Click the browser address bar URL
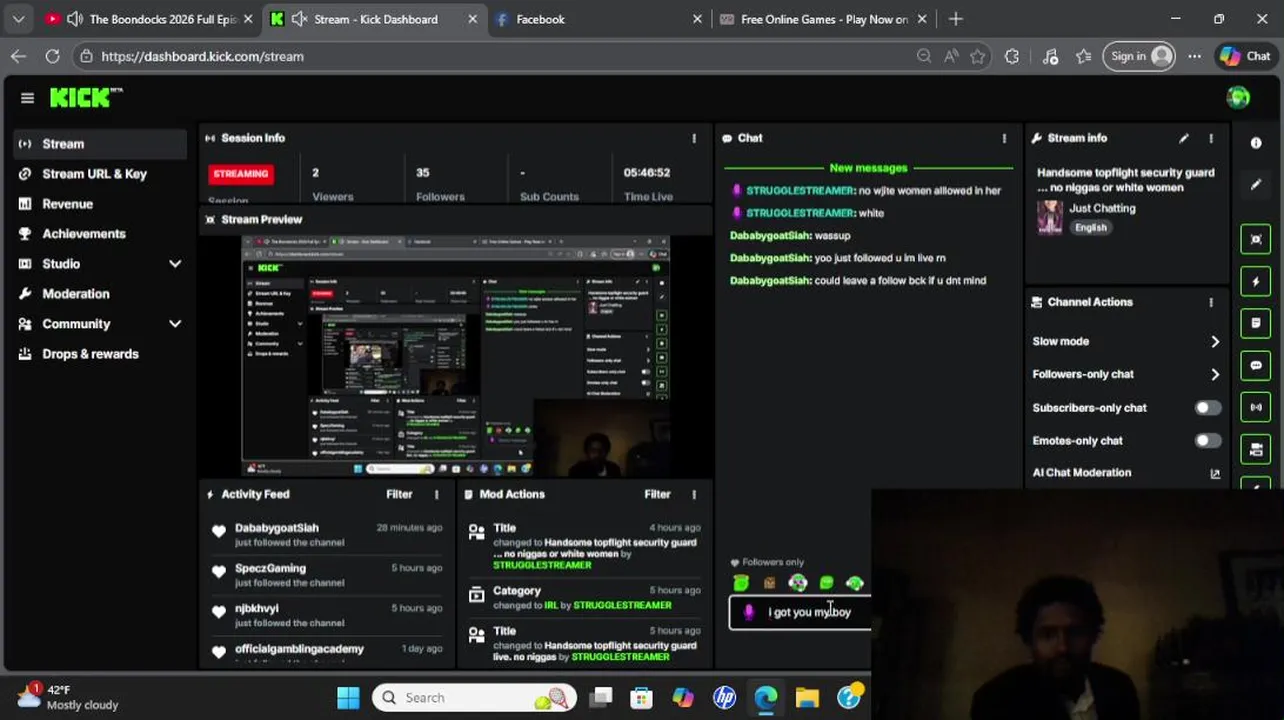The image size is (1284, 720). (203, 56)
